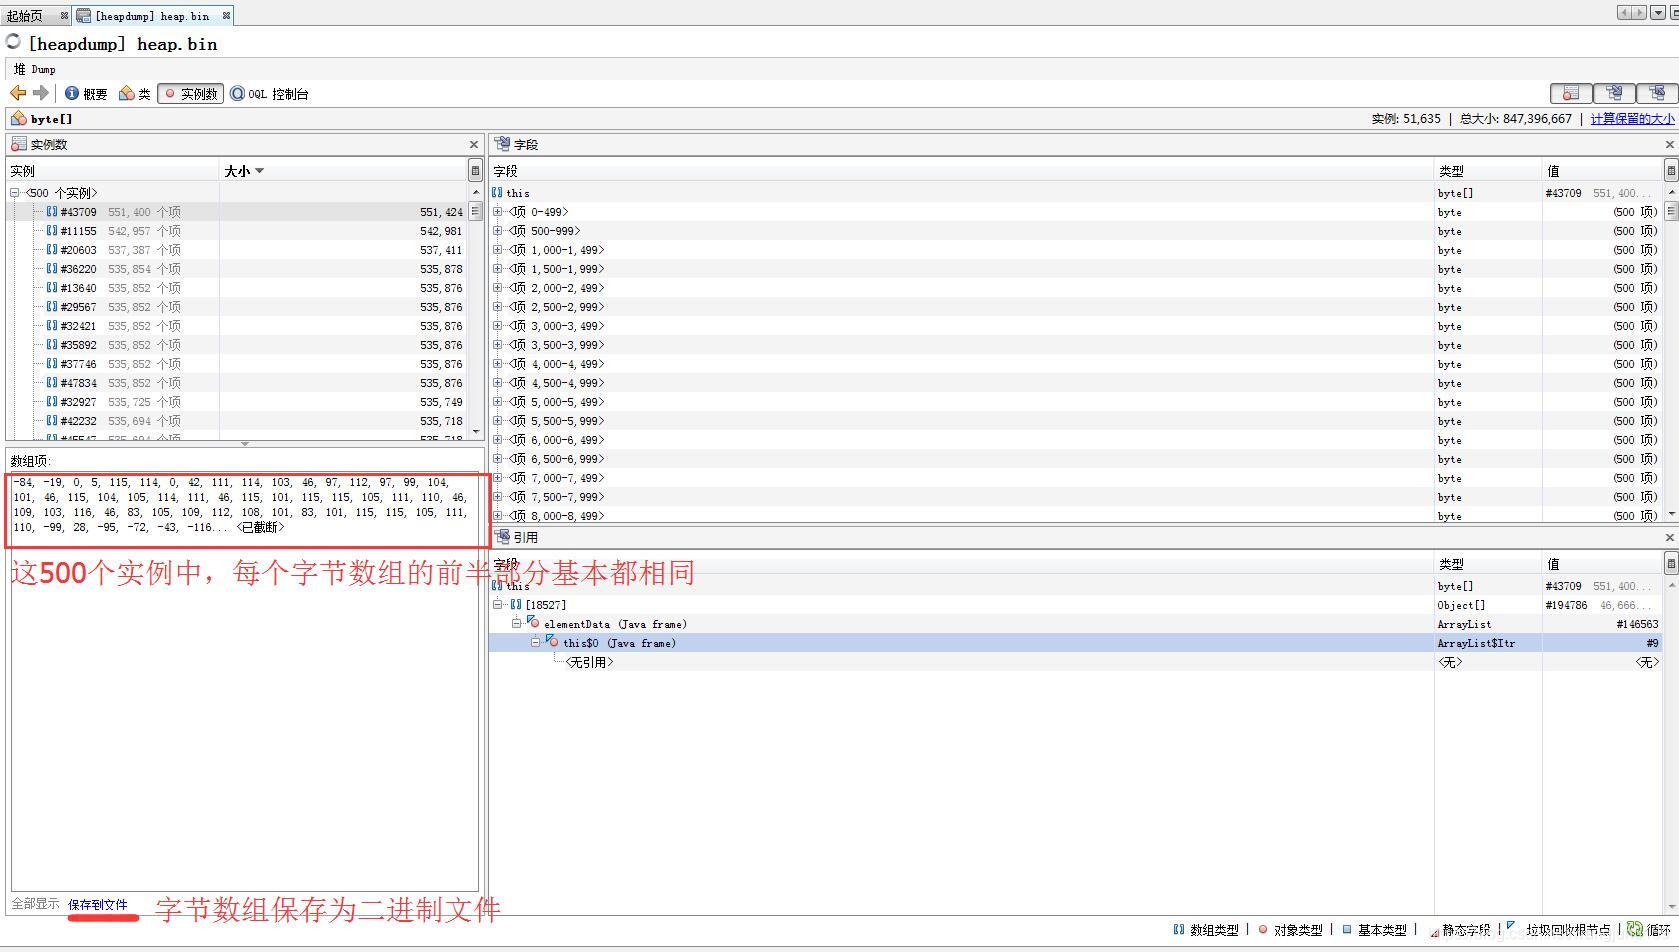Click the back navigation arrow

pos(17,93)
